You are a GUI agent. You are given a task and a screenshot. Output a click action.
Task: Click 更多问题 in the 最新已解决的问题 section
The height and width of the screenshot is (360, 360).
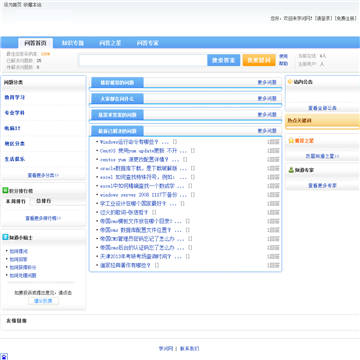(x=267, y=131)
